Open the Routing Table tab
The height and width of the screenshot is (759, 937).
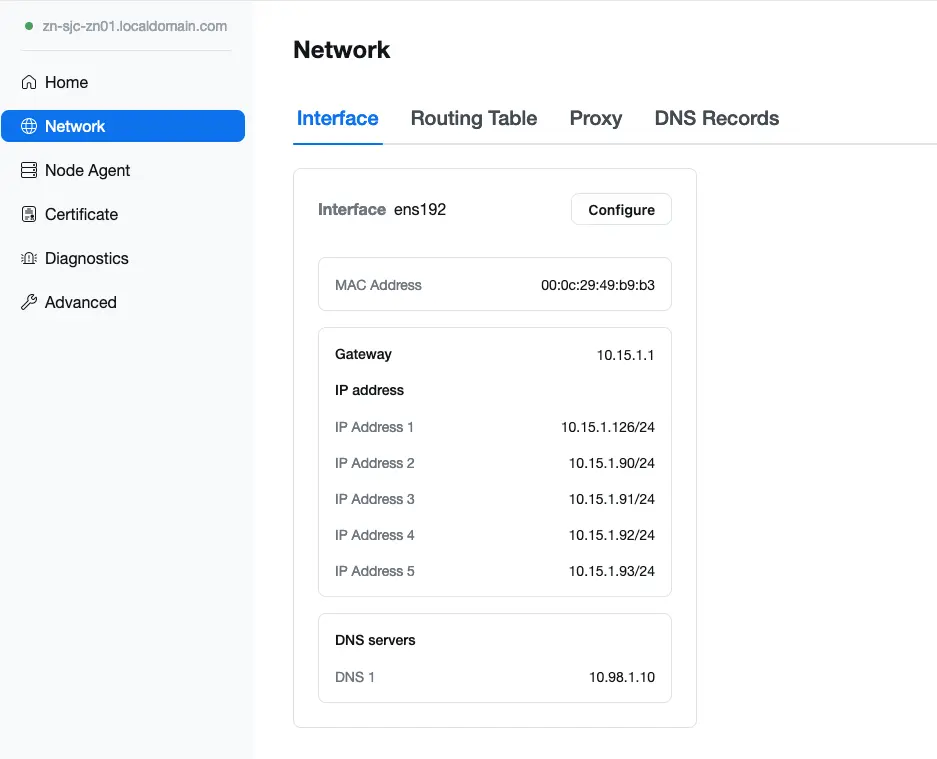coord(473,118)
